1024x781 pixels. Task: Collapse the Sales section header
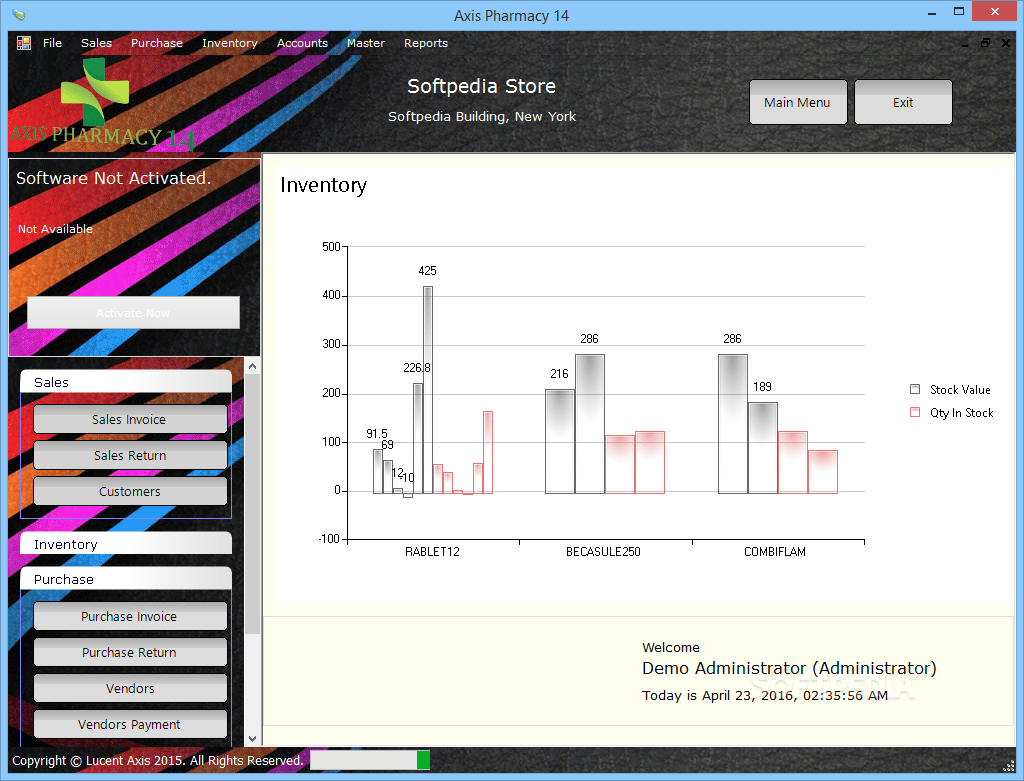(x=125, y=382)
